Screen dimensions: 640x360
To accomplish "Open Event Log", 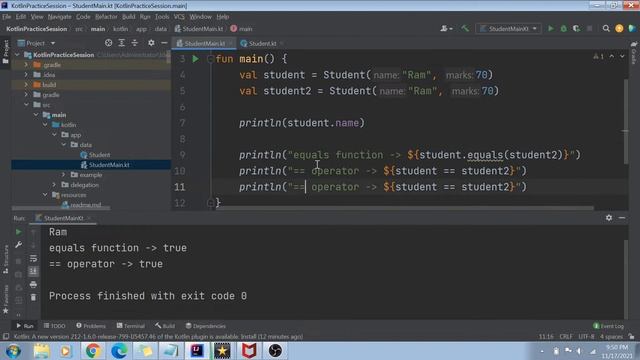I will pos(609,326).
